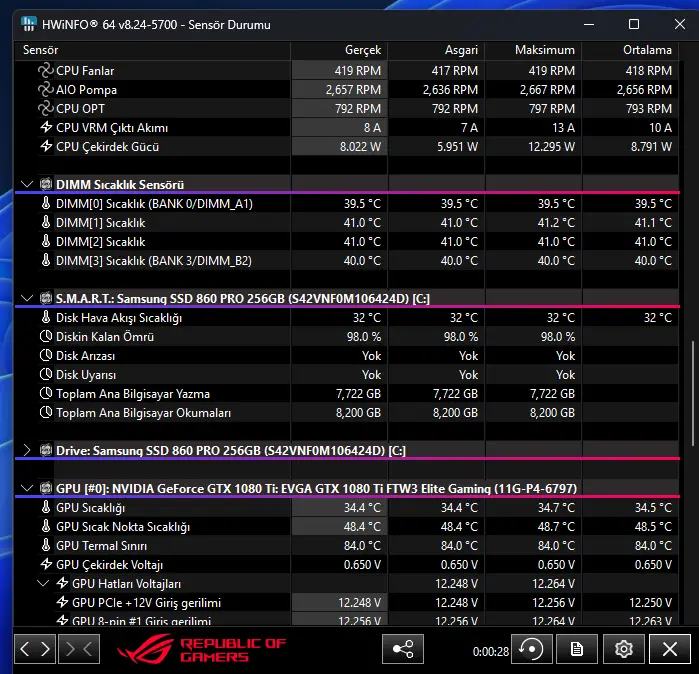Open the share/network button in bottom toolbar
The height and width of the screenshot is (674, 699).
pos(403,649)
